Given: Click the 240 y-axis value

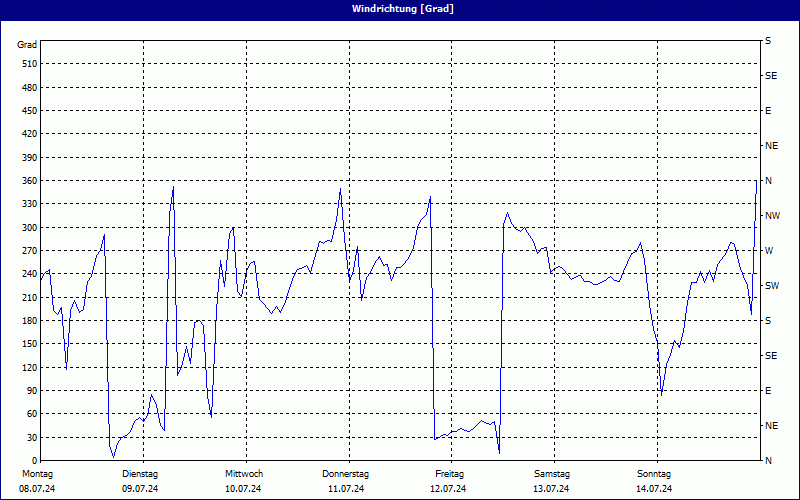Looking at the screenshot, I should 30,274.
